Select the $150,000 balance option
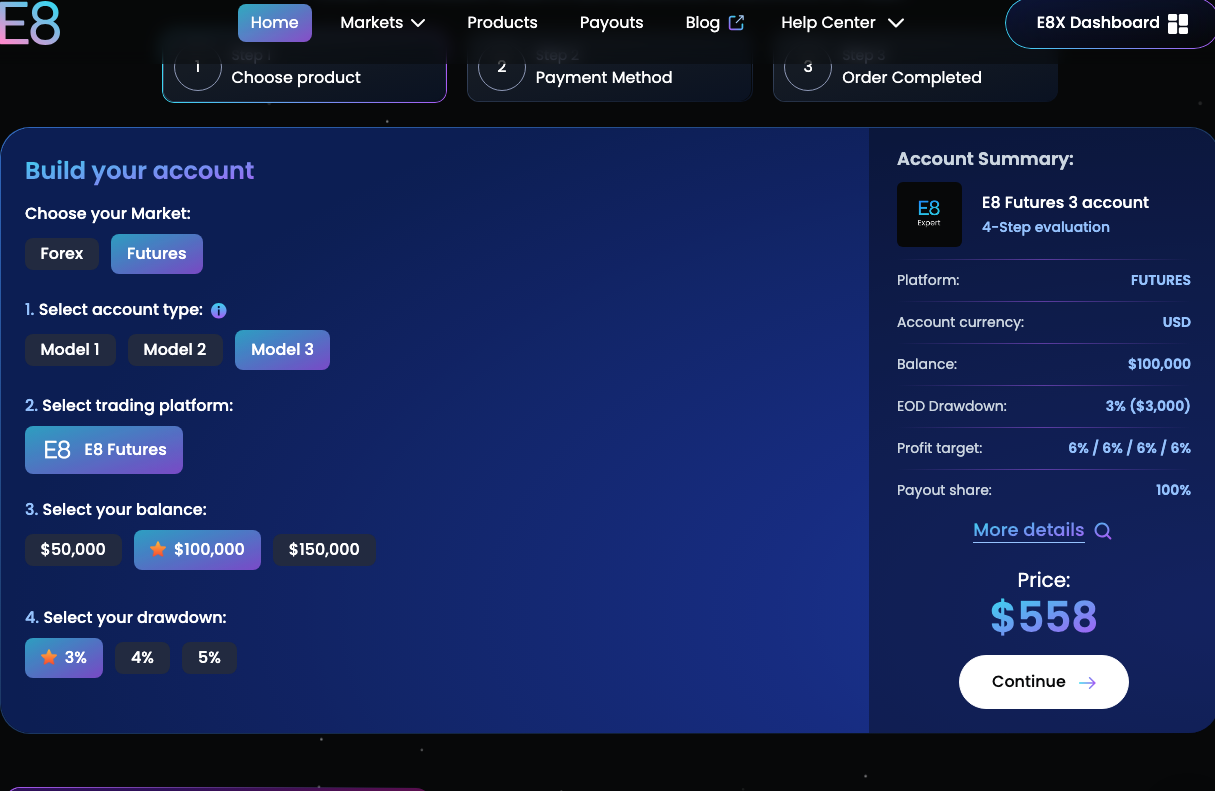 pos(324,550)
